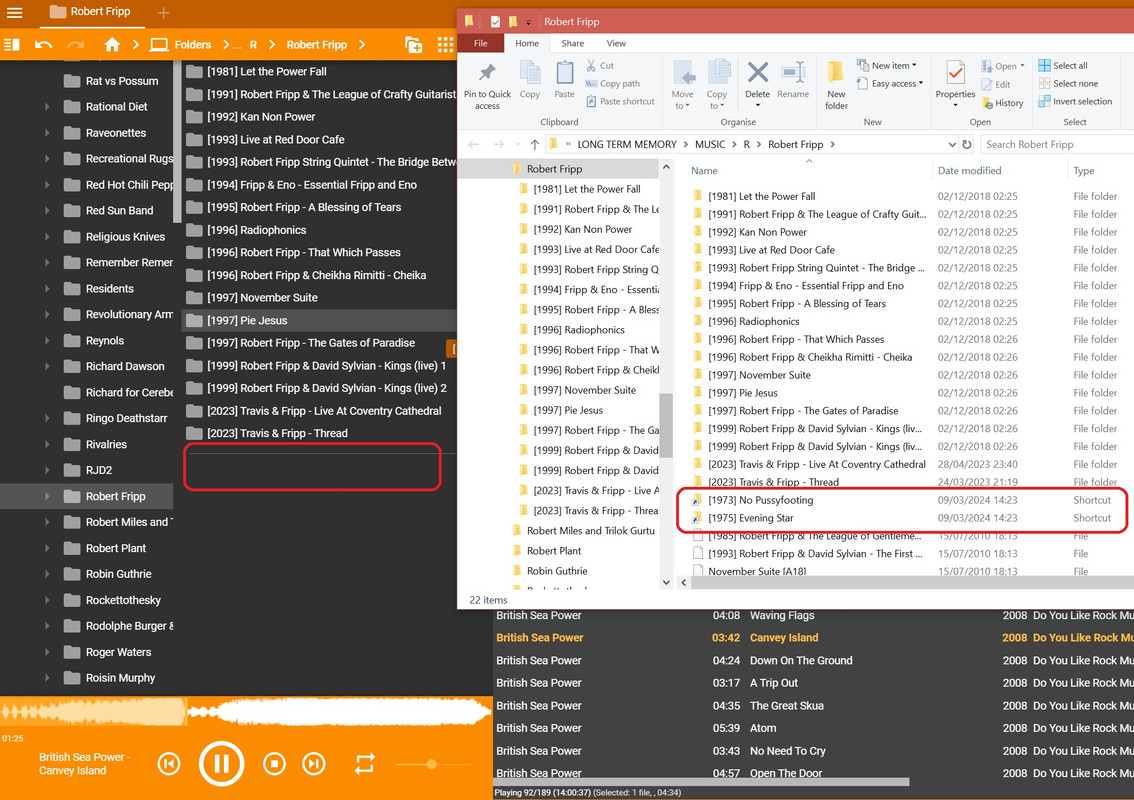Skip to previous track in player

tap(169, 764)
